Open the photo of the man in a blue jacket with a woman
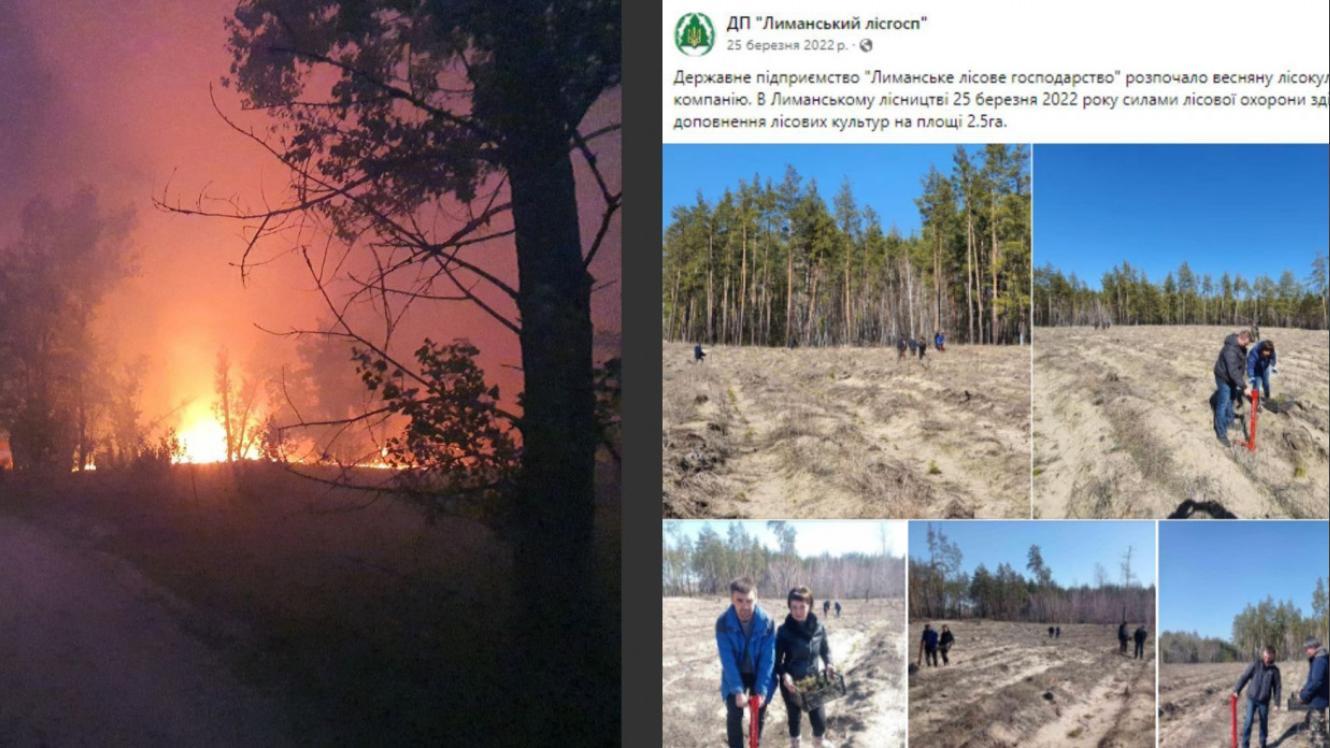 pos(784,634)
